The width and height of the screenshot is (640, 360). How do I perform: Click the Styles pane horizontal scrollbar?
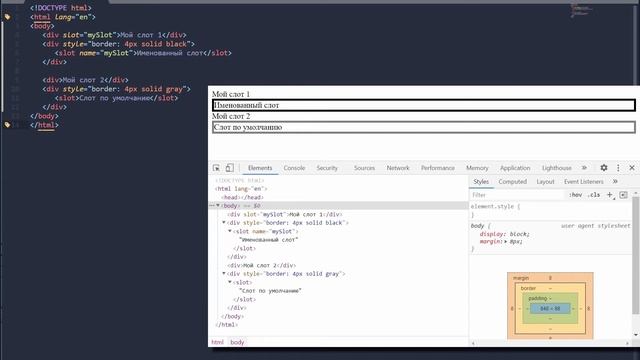pyautogui.click(x=549, y=343)
